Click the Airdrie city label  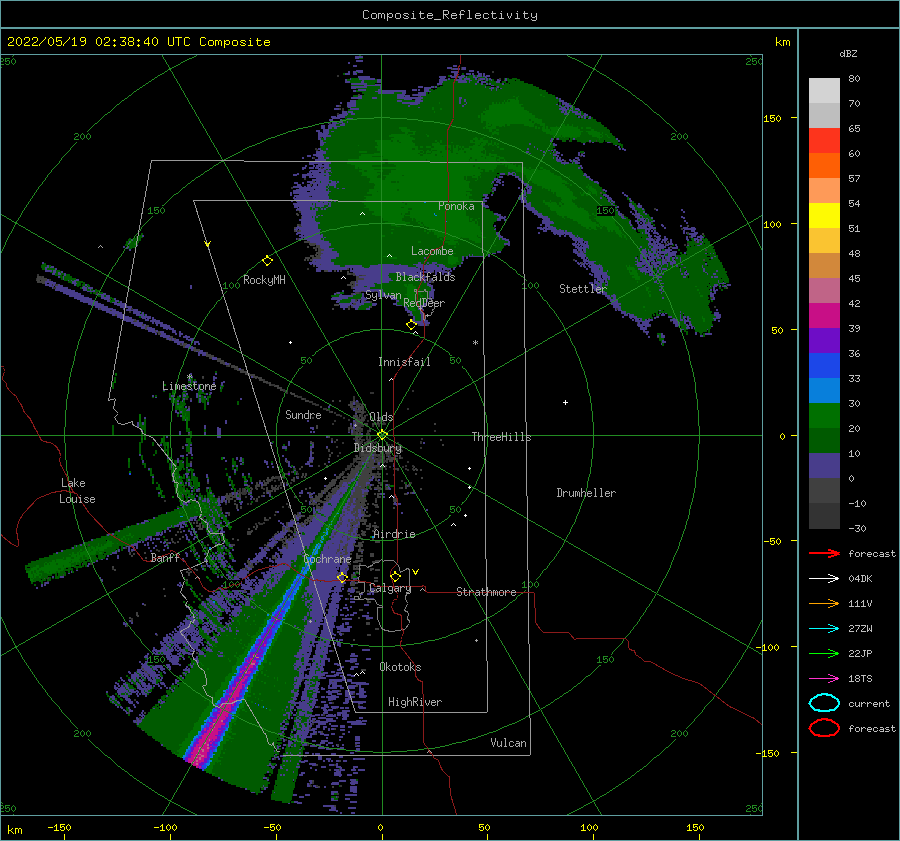pos(394,534)
